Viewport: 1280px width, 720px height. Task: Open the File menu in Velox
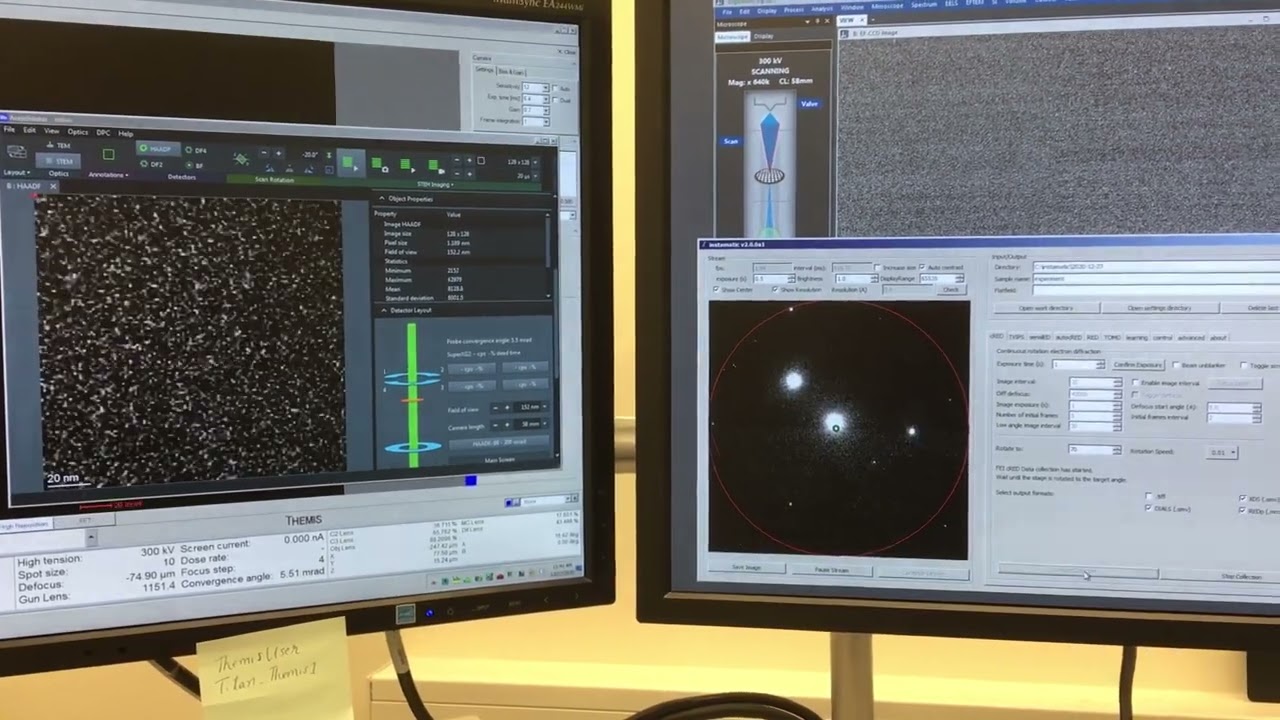[x=9, y=129]
